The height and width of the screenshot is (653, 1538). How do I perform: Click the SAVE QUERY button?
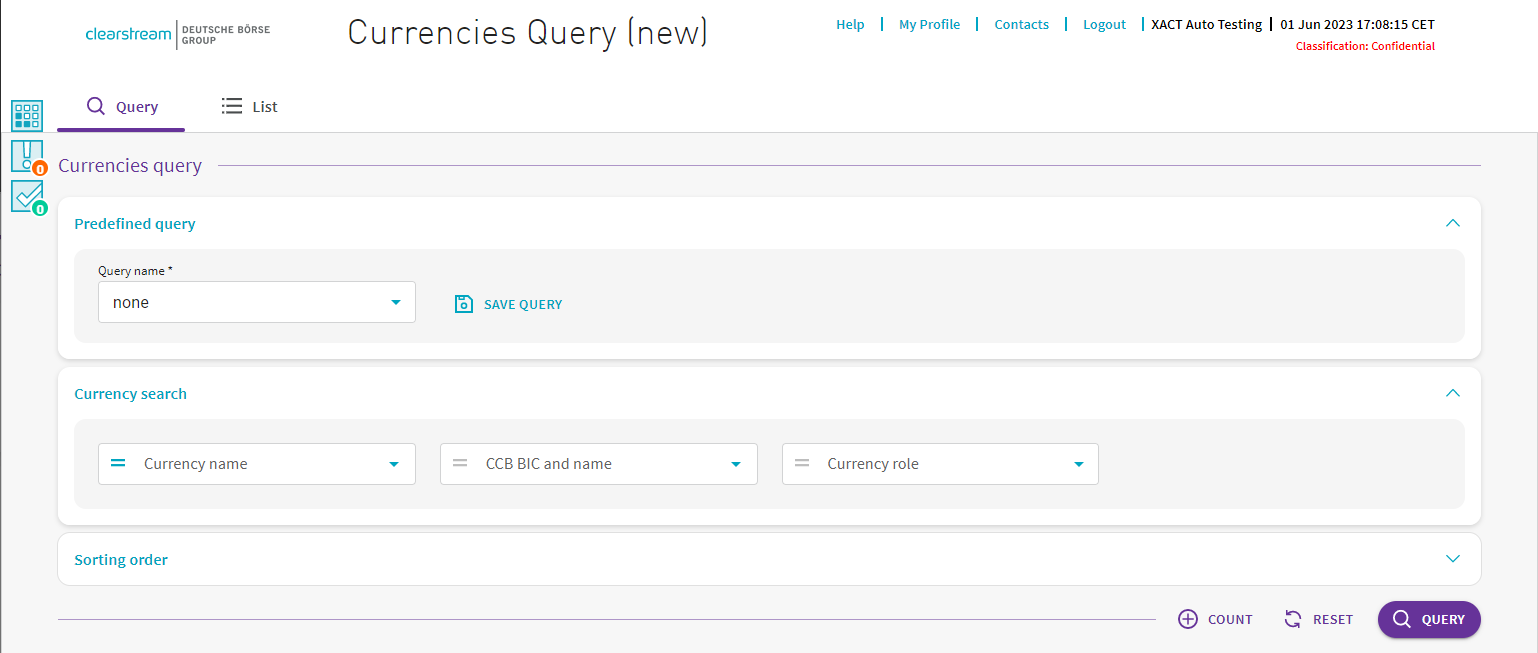pyautogui.click(x=509, y=304)
